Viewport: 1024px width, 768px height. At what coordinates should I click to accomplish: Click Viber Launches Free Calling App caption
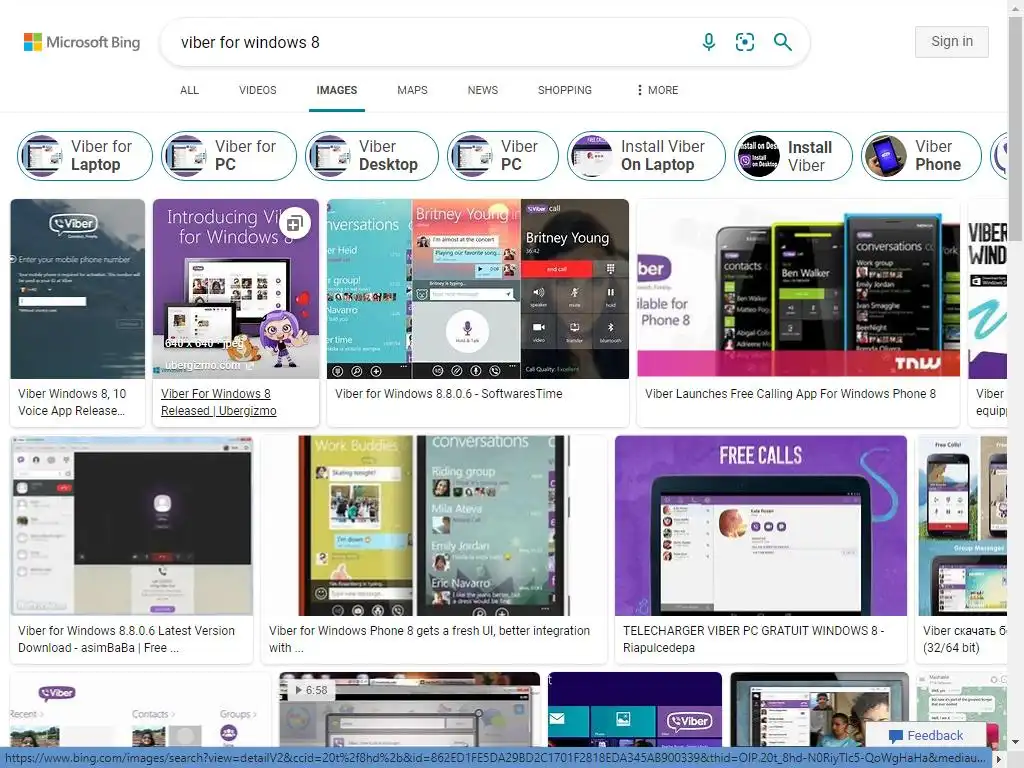[790, 394]
